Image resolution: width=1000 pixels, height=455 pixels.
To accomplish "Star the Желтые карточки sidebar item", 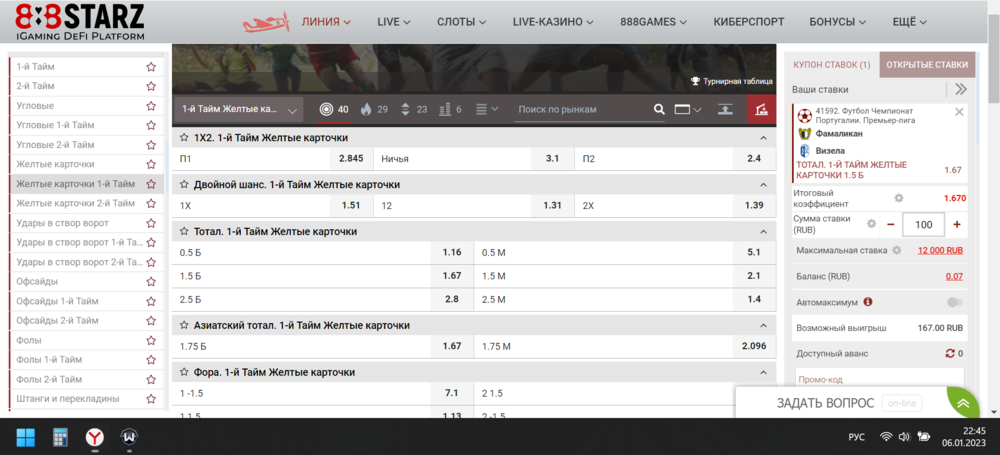I will tap(151, 164).
